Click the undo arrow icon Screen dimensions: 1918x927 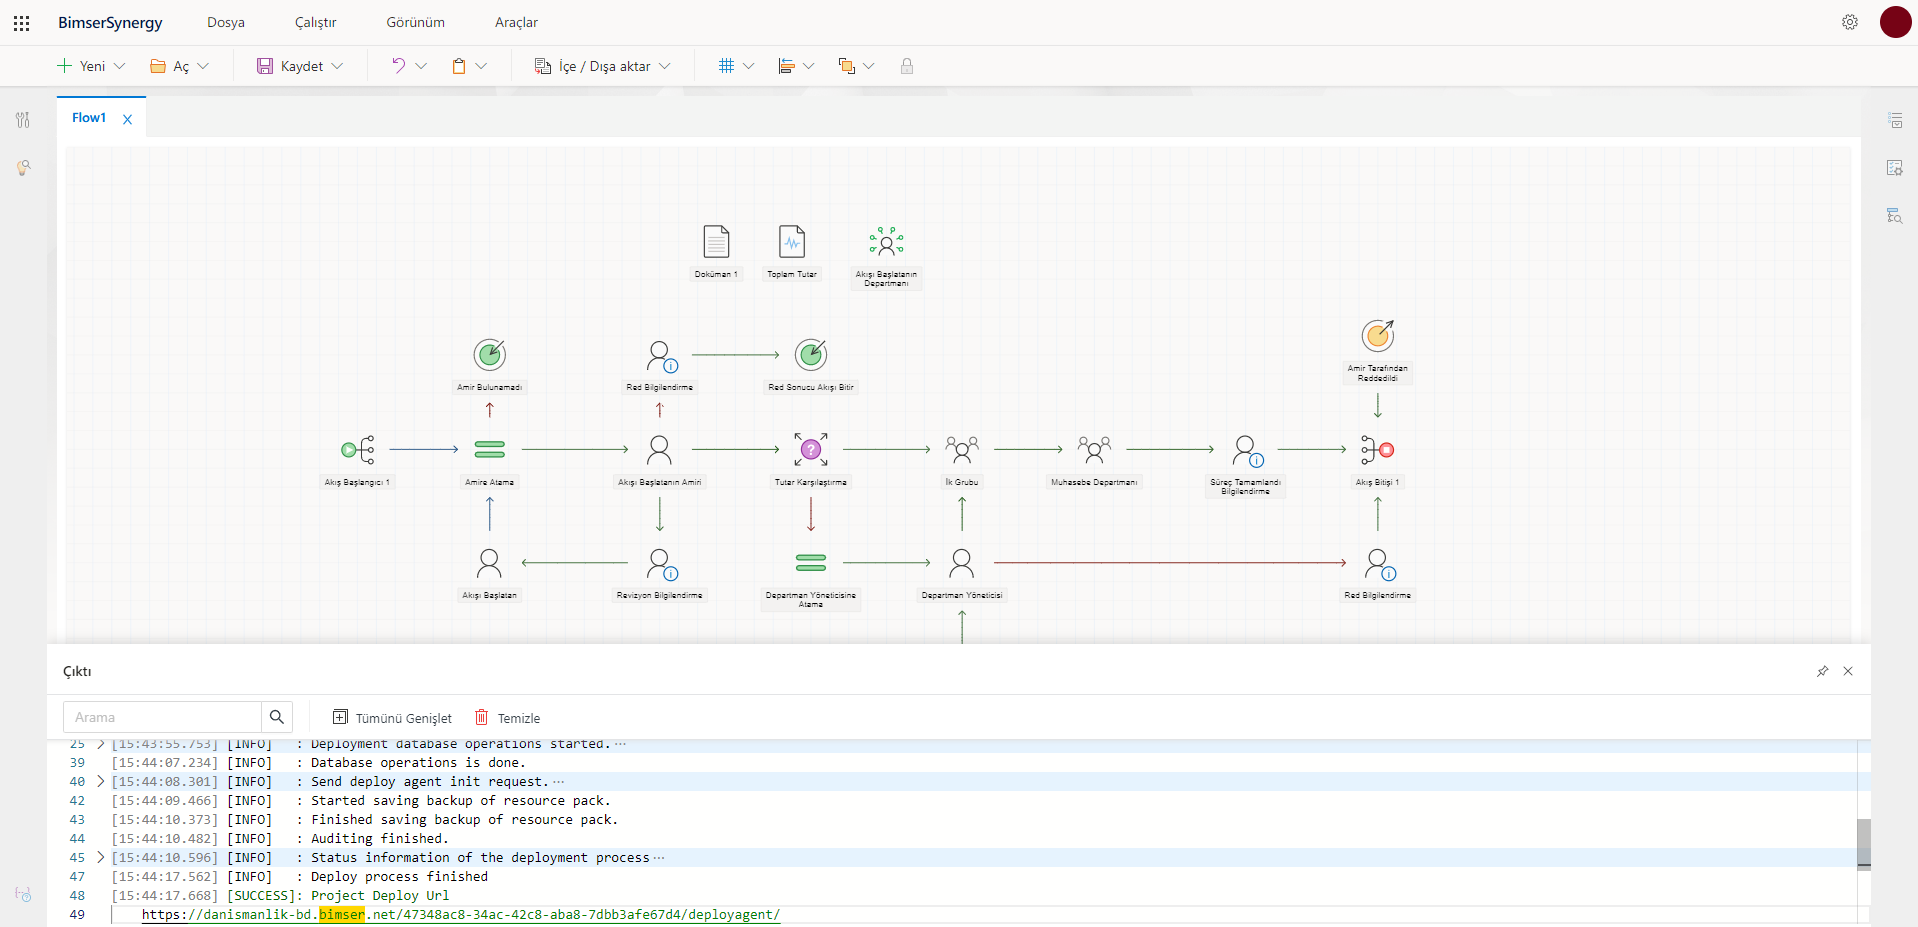click(x=398, y=66)
